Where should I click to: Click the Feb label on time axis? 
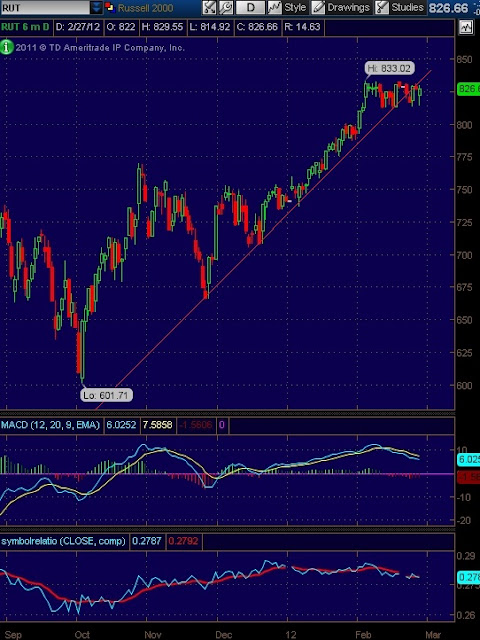[x=364, y=635]
